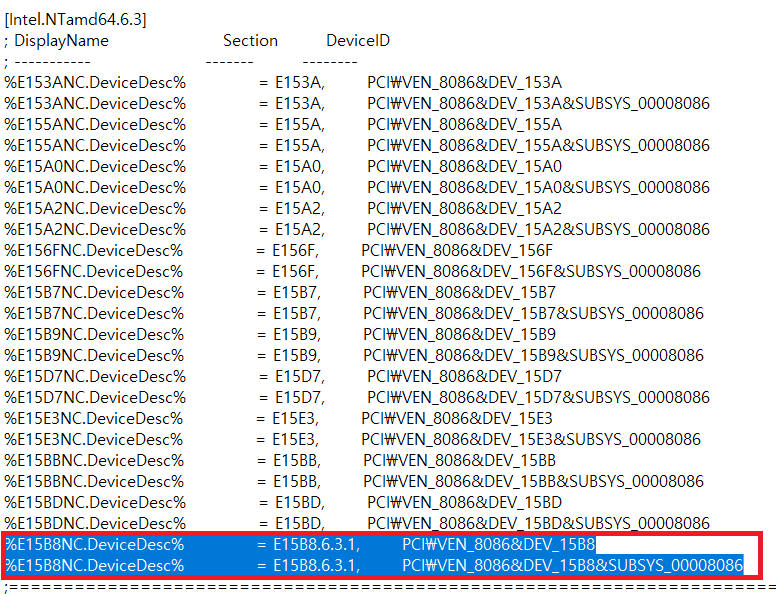Click device ID ending DEV_155A&SUBSYS_00008086
776x594 pixels.
click(x=538, y=146)
